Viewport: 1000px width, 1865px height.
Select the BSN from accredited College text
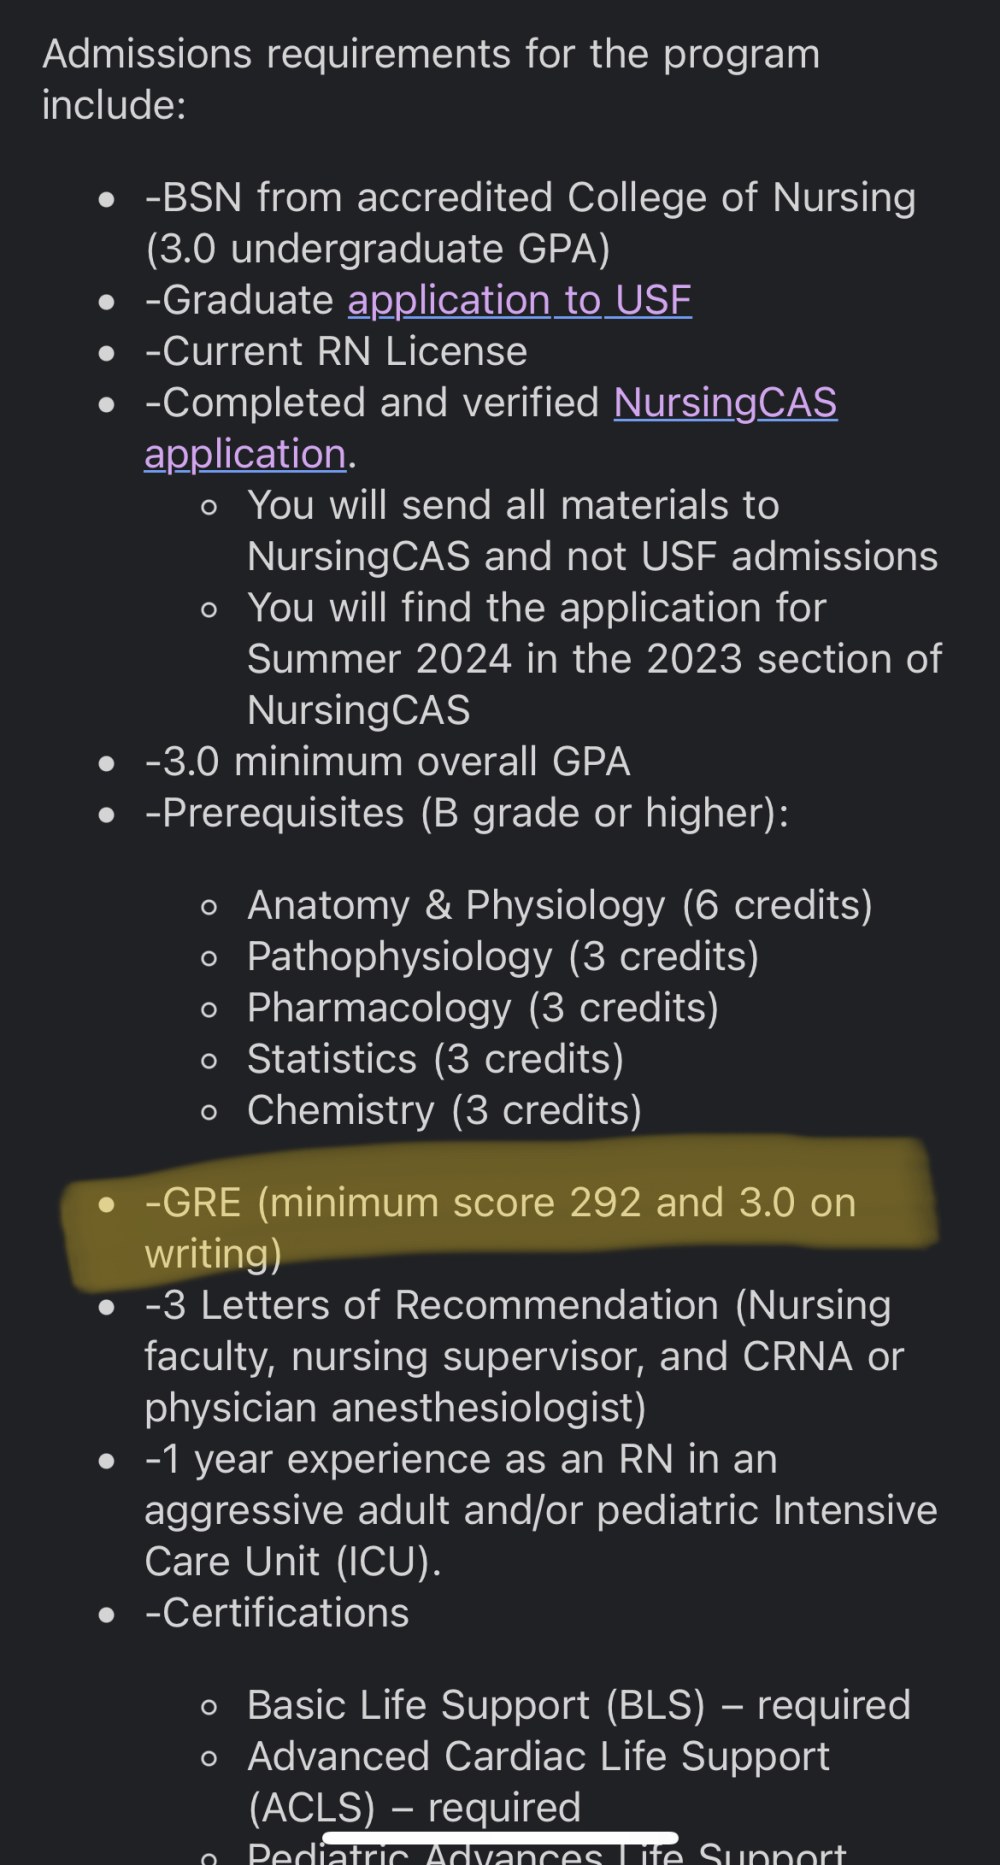[x=530, y=223]
